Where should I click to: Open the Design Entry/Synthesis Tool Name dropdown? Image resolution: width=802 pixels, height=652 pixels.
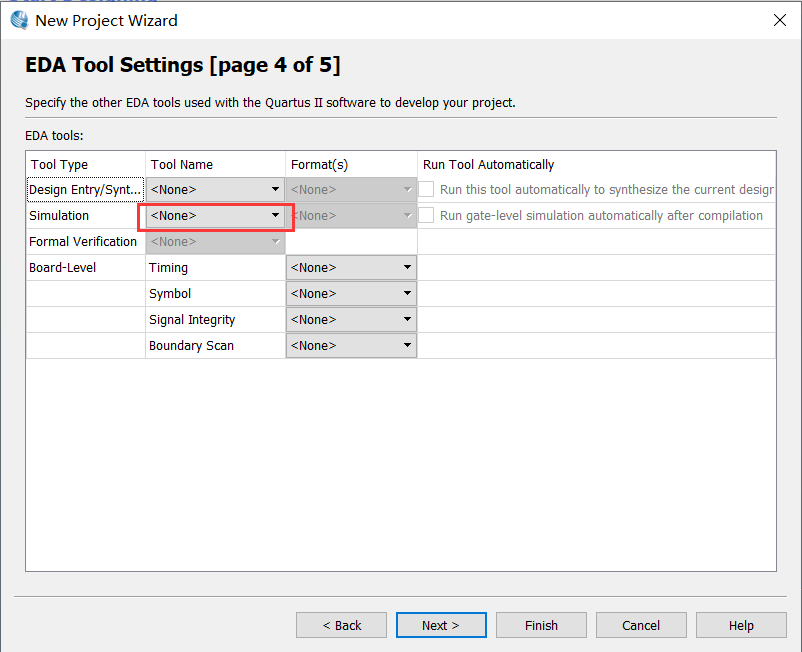(x=215, y=190)
